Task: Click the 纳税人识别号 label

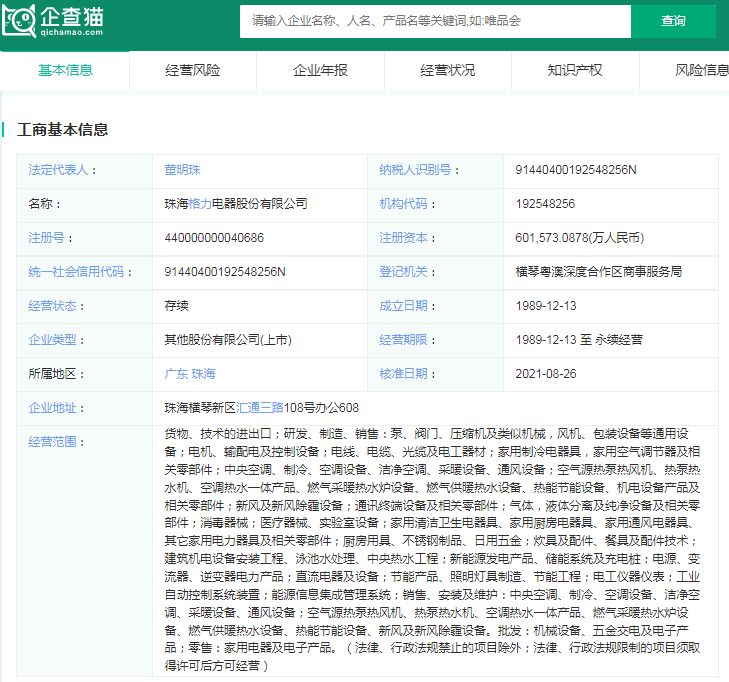Action: point(415,170)
